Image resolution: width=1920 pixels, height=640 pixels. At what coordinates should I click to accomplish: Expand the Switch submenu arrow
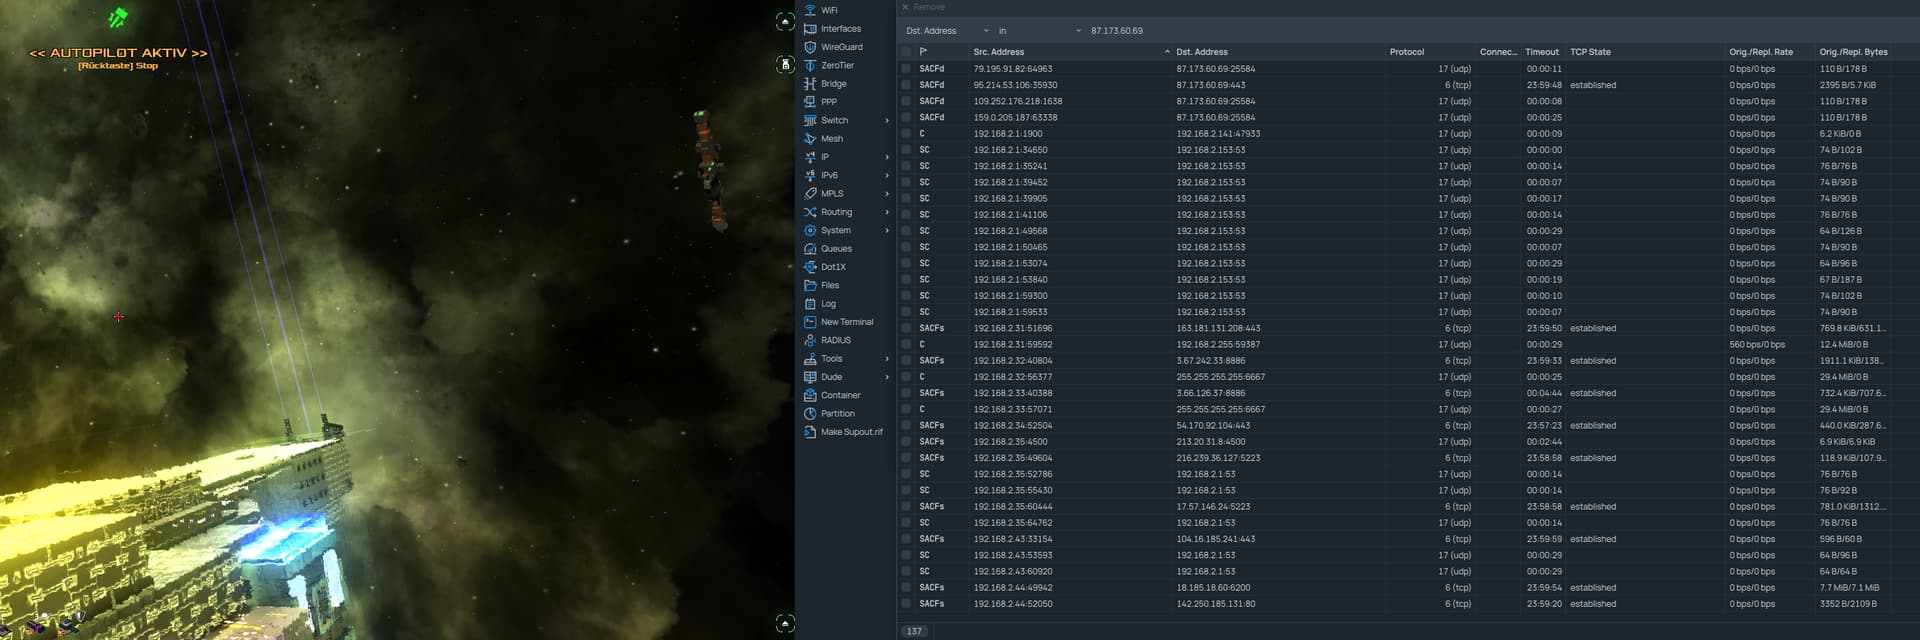(x=887, y=121)
